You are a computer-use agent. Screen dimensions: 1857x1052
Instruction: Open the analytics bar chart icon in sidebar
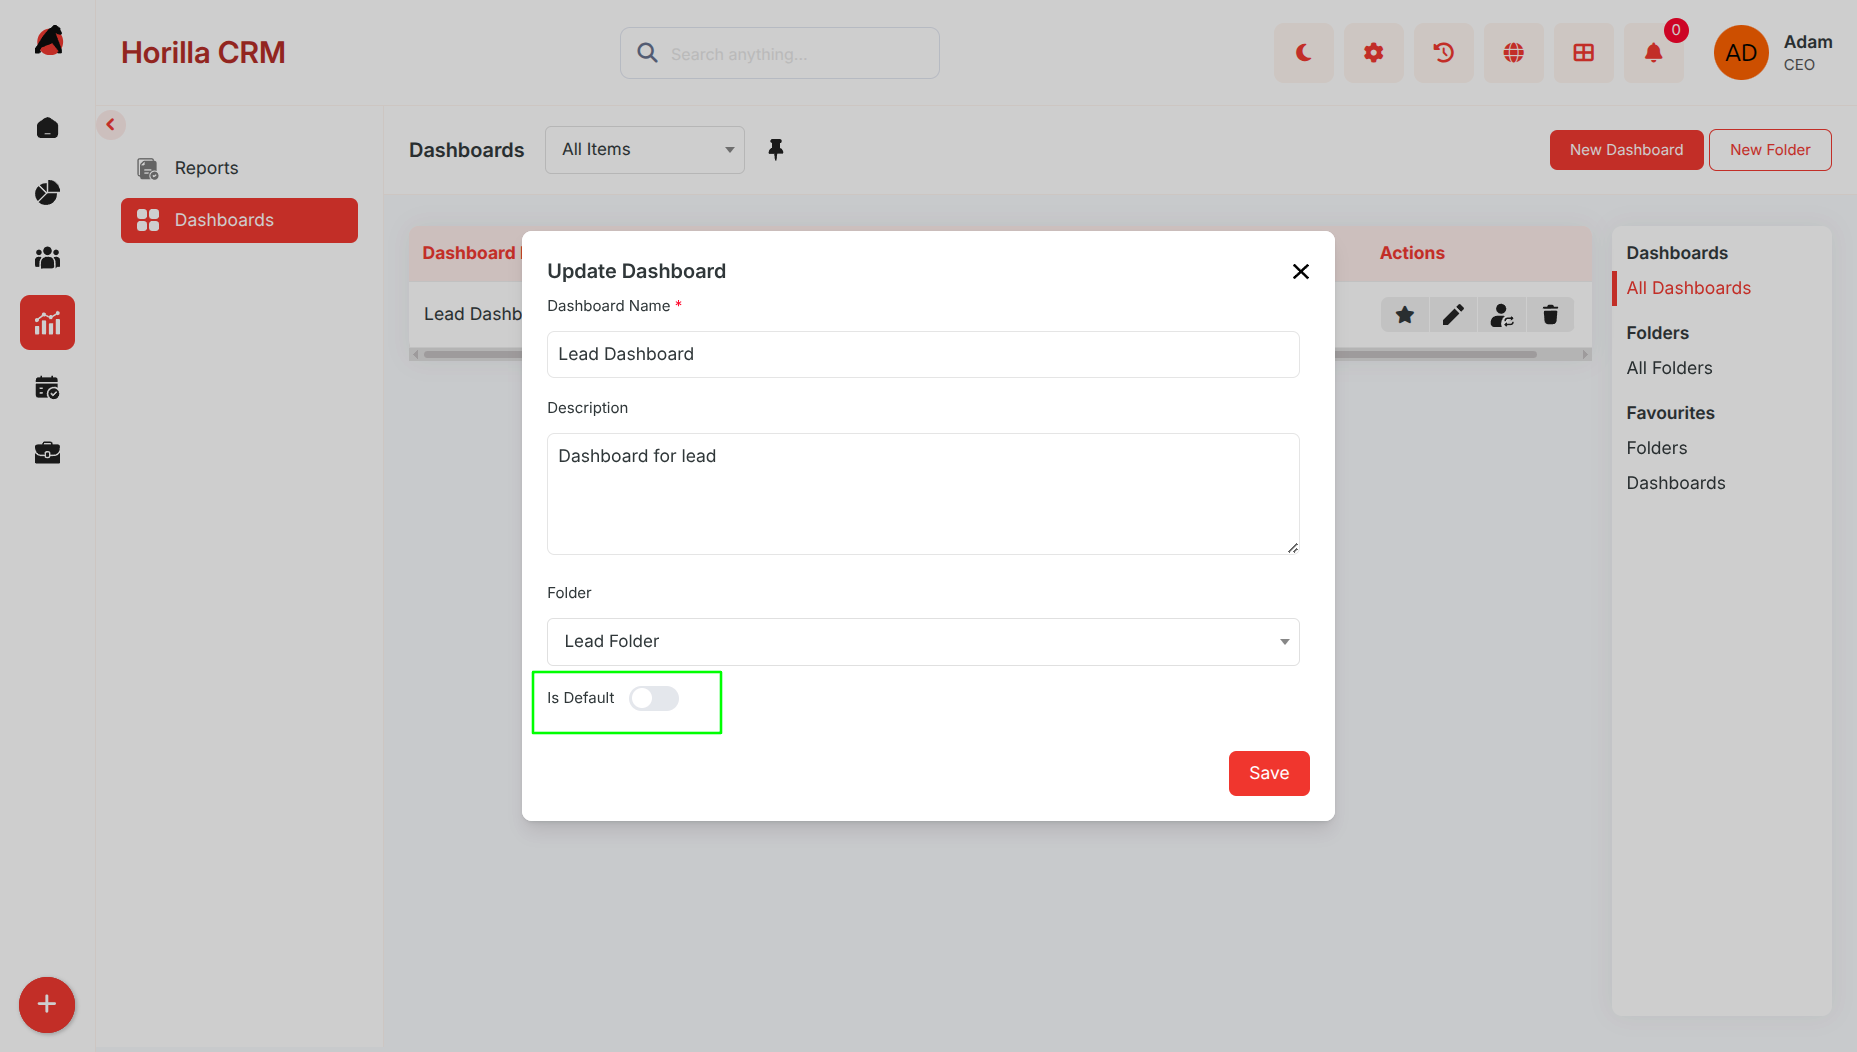tap(47, 323)
